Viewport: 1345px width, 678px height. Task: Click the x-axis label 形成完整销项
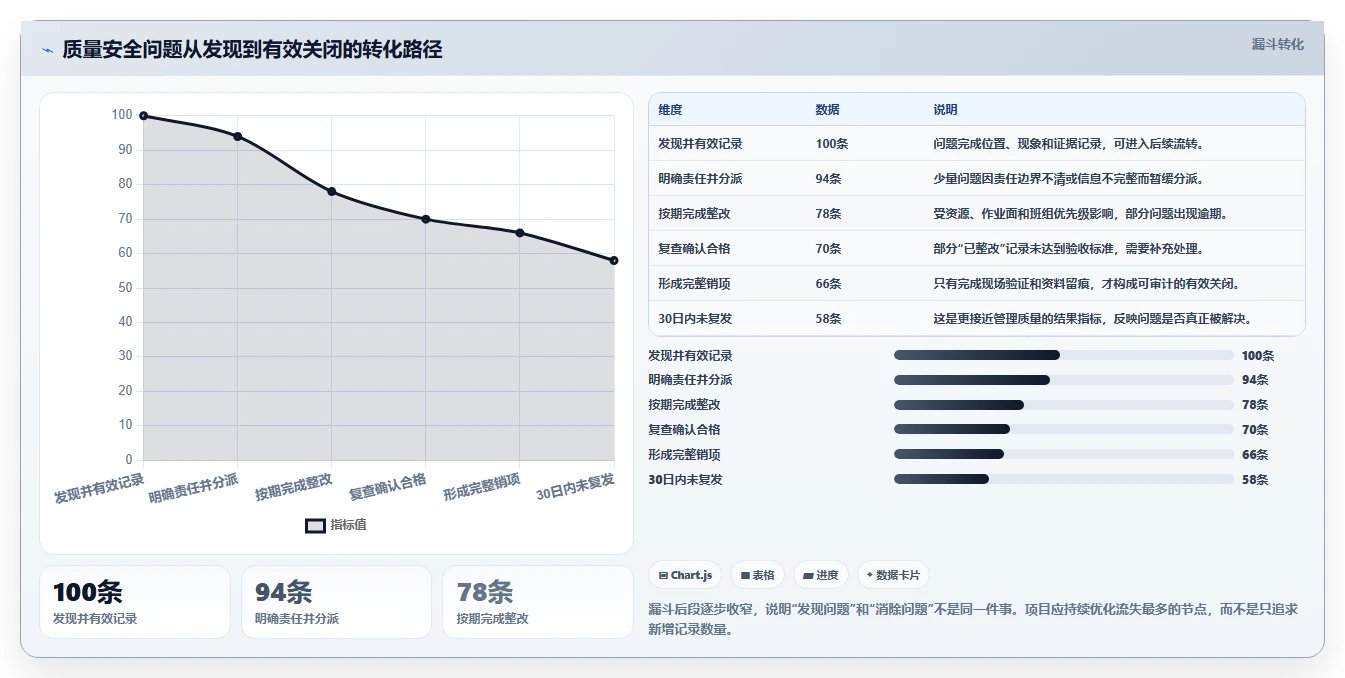click(x=481, y=487)
